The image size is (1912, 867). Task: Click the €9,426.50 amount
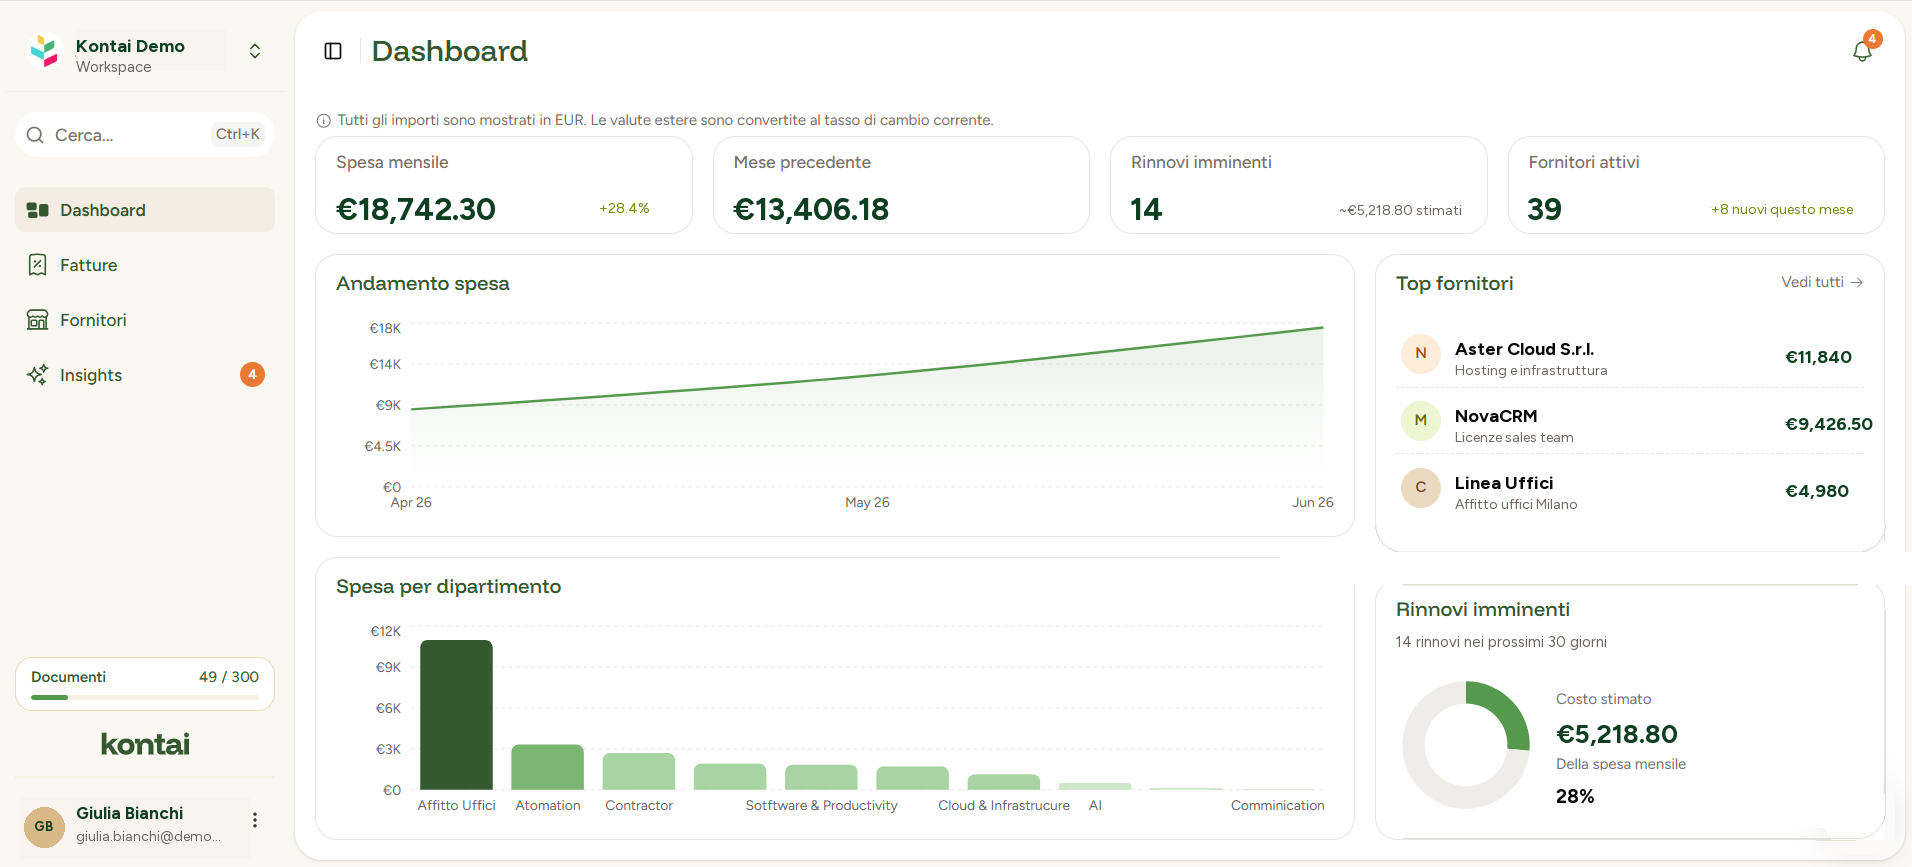(x=1828, y=424)
